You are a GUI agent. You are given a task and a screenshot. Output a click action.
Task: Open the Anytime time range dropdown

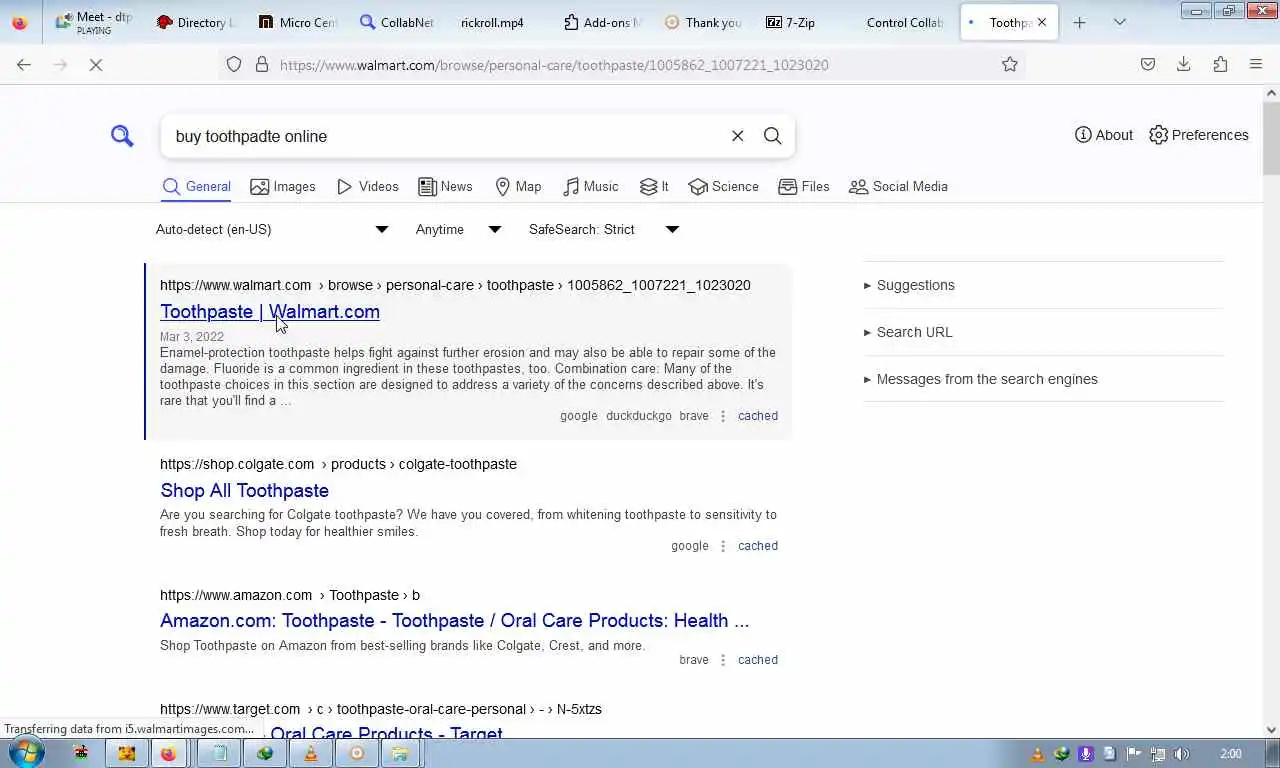tap(458, 229)
